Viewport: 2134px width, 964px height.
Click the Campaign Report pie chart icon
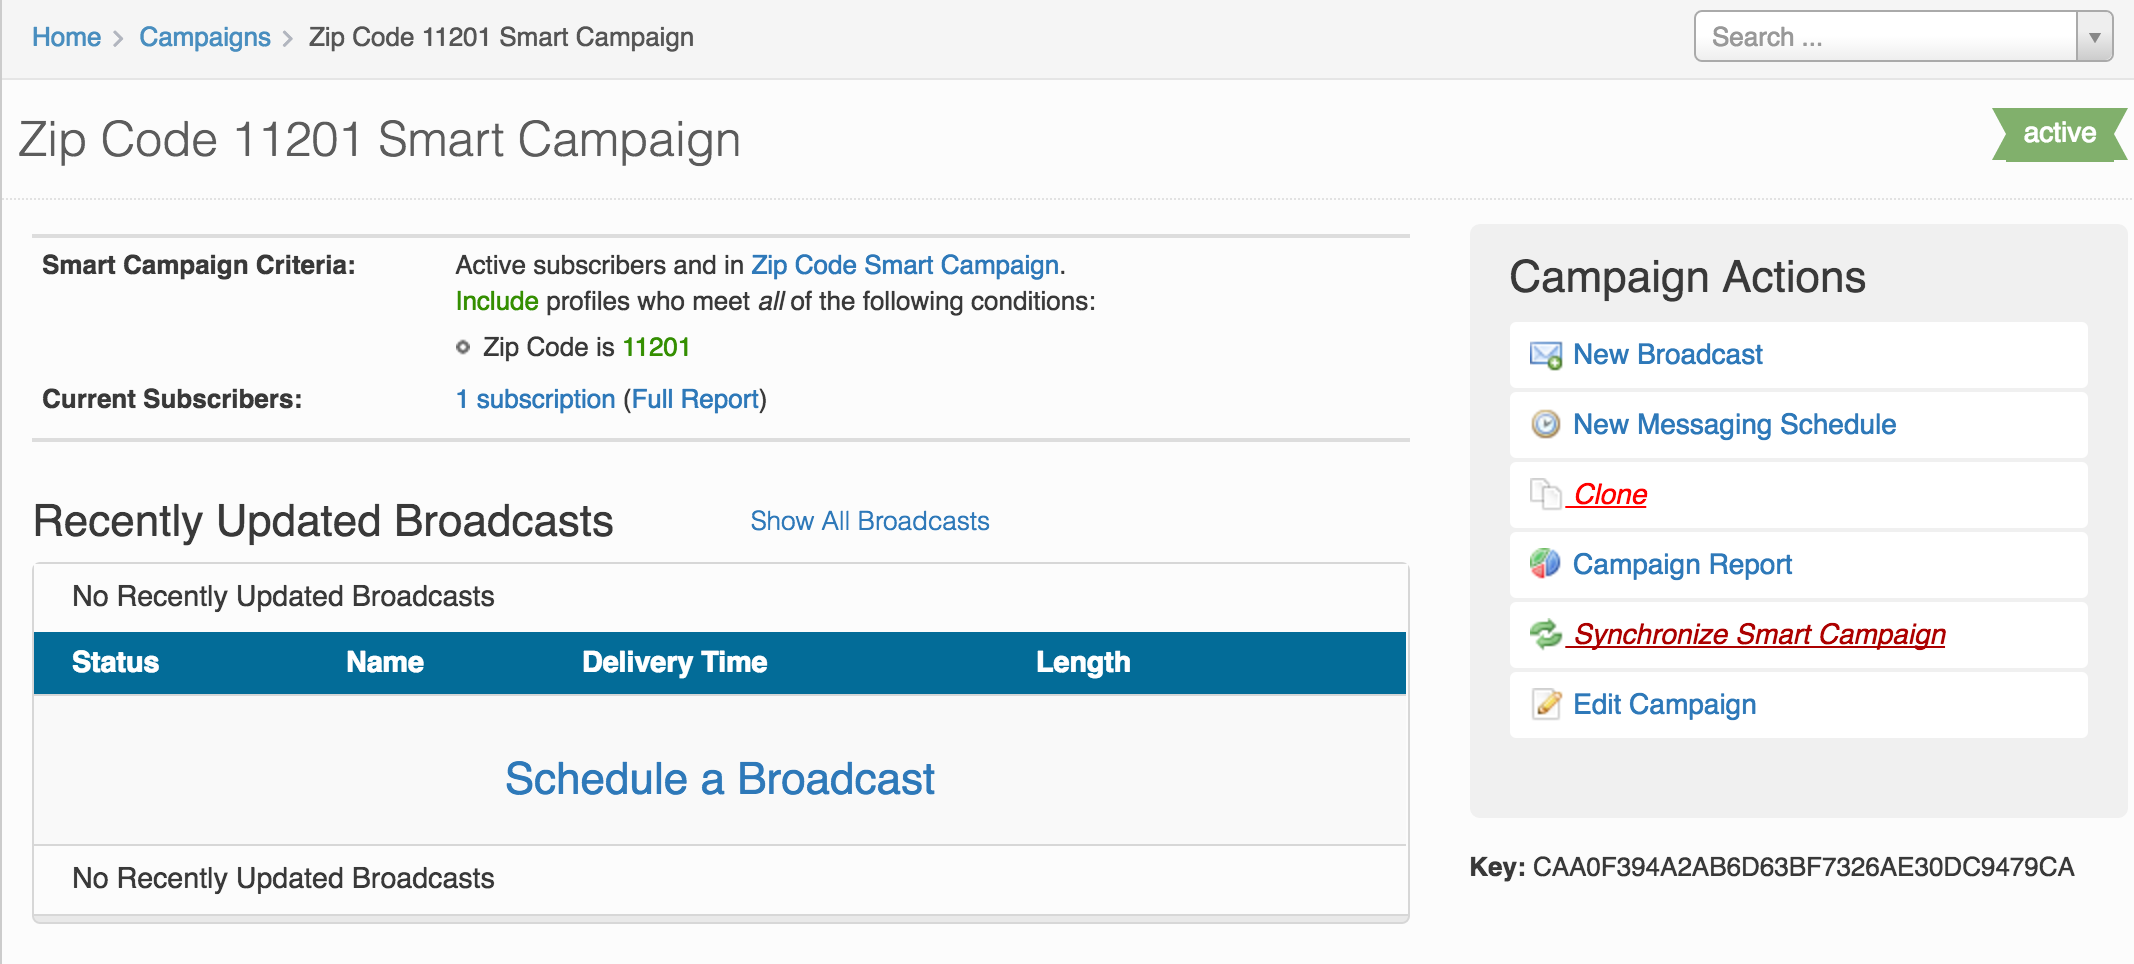(1546, 564)
